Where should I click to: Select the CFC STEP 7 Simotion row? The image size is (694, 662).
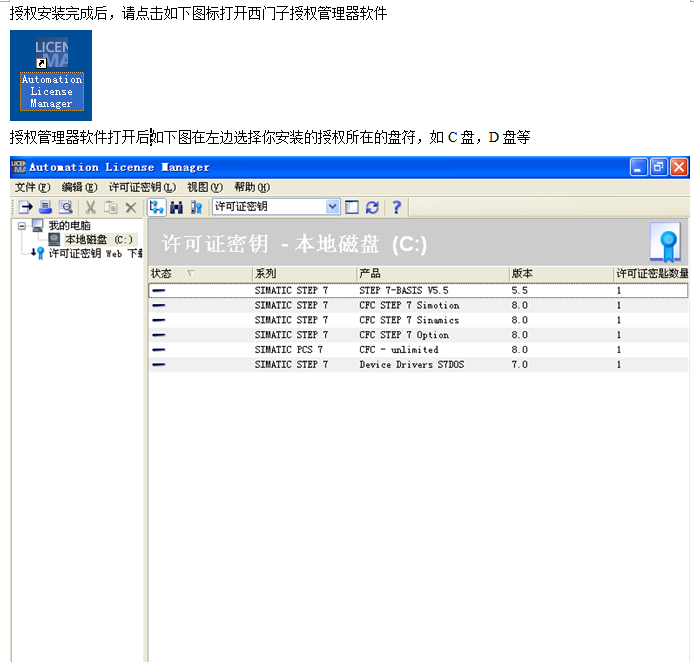pyautogui.click(x=418, y=305)
